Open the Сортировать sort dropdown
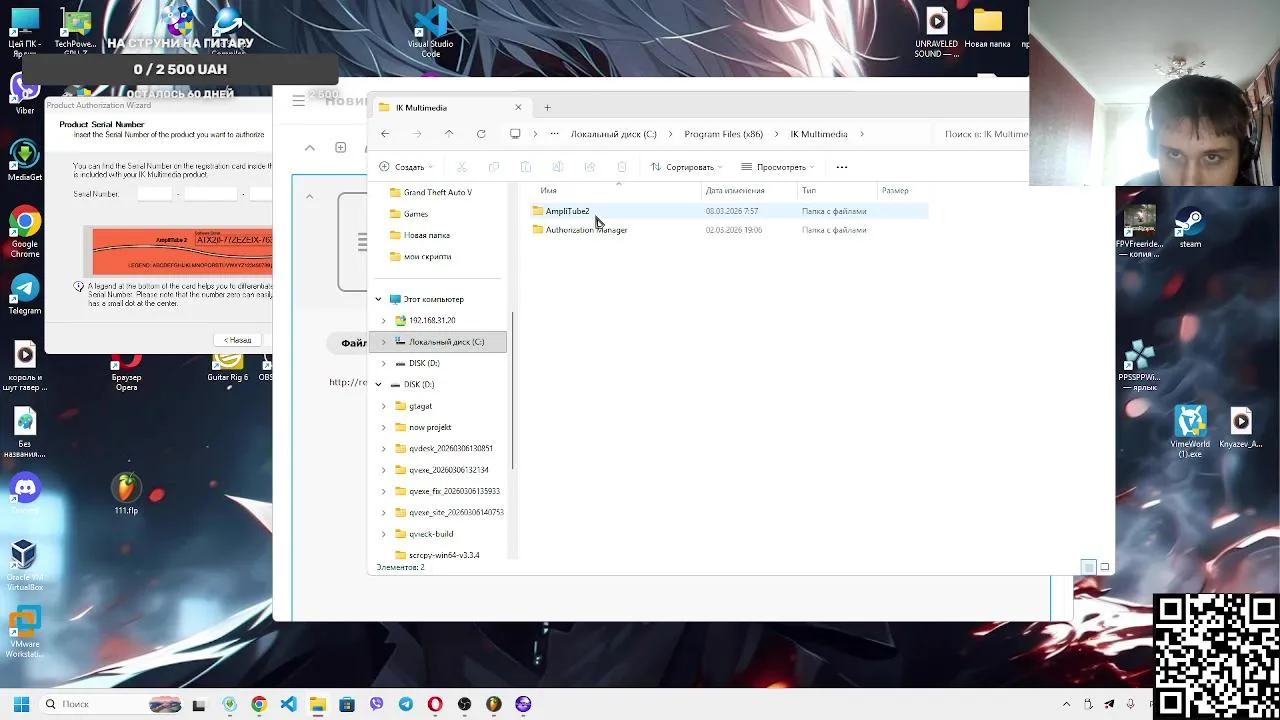 (686, 167)
